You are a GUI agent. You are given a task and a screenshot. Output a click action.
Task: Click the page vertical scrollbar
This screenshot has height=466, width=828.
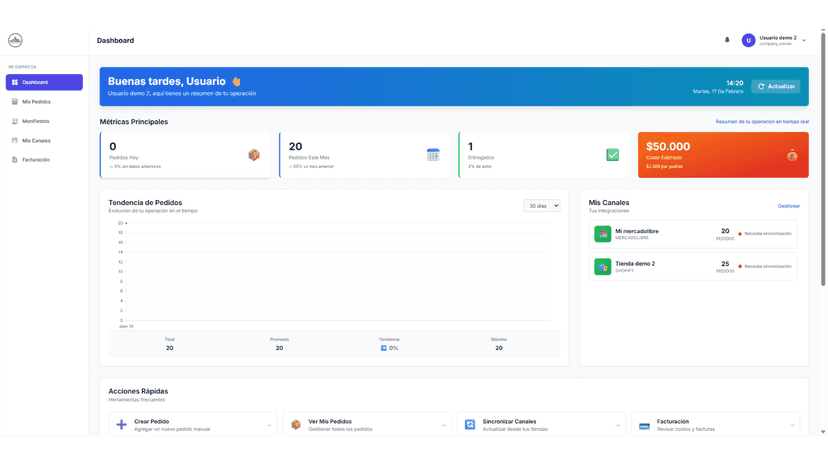pyautogui.click(x=823, y=159)
